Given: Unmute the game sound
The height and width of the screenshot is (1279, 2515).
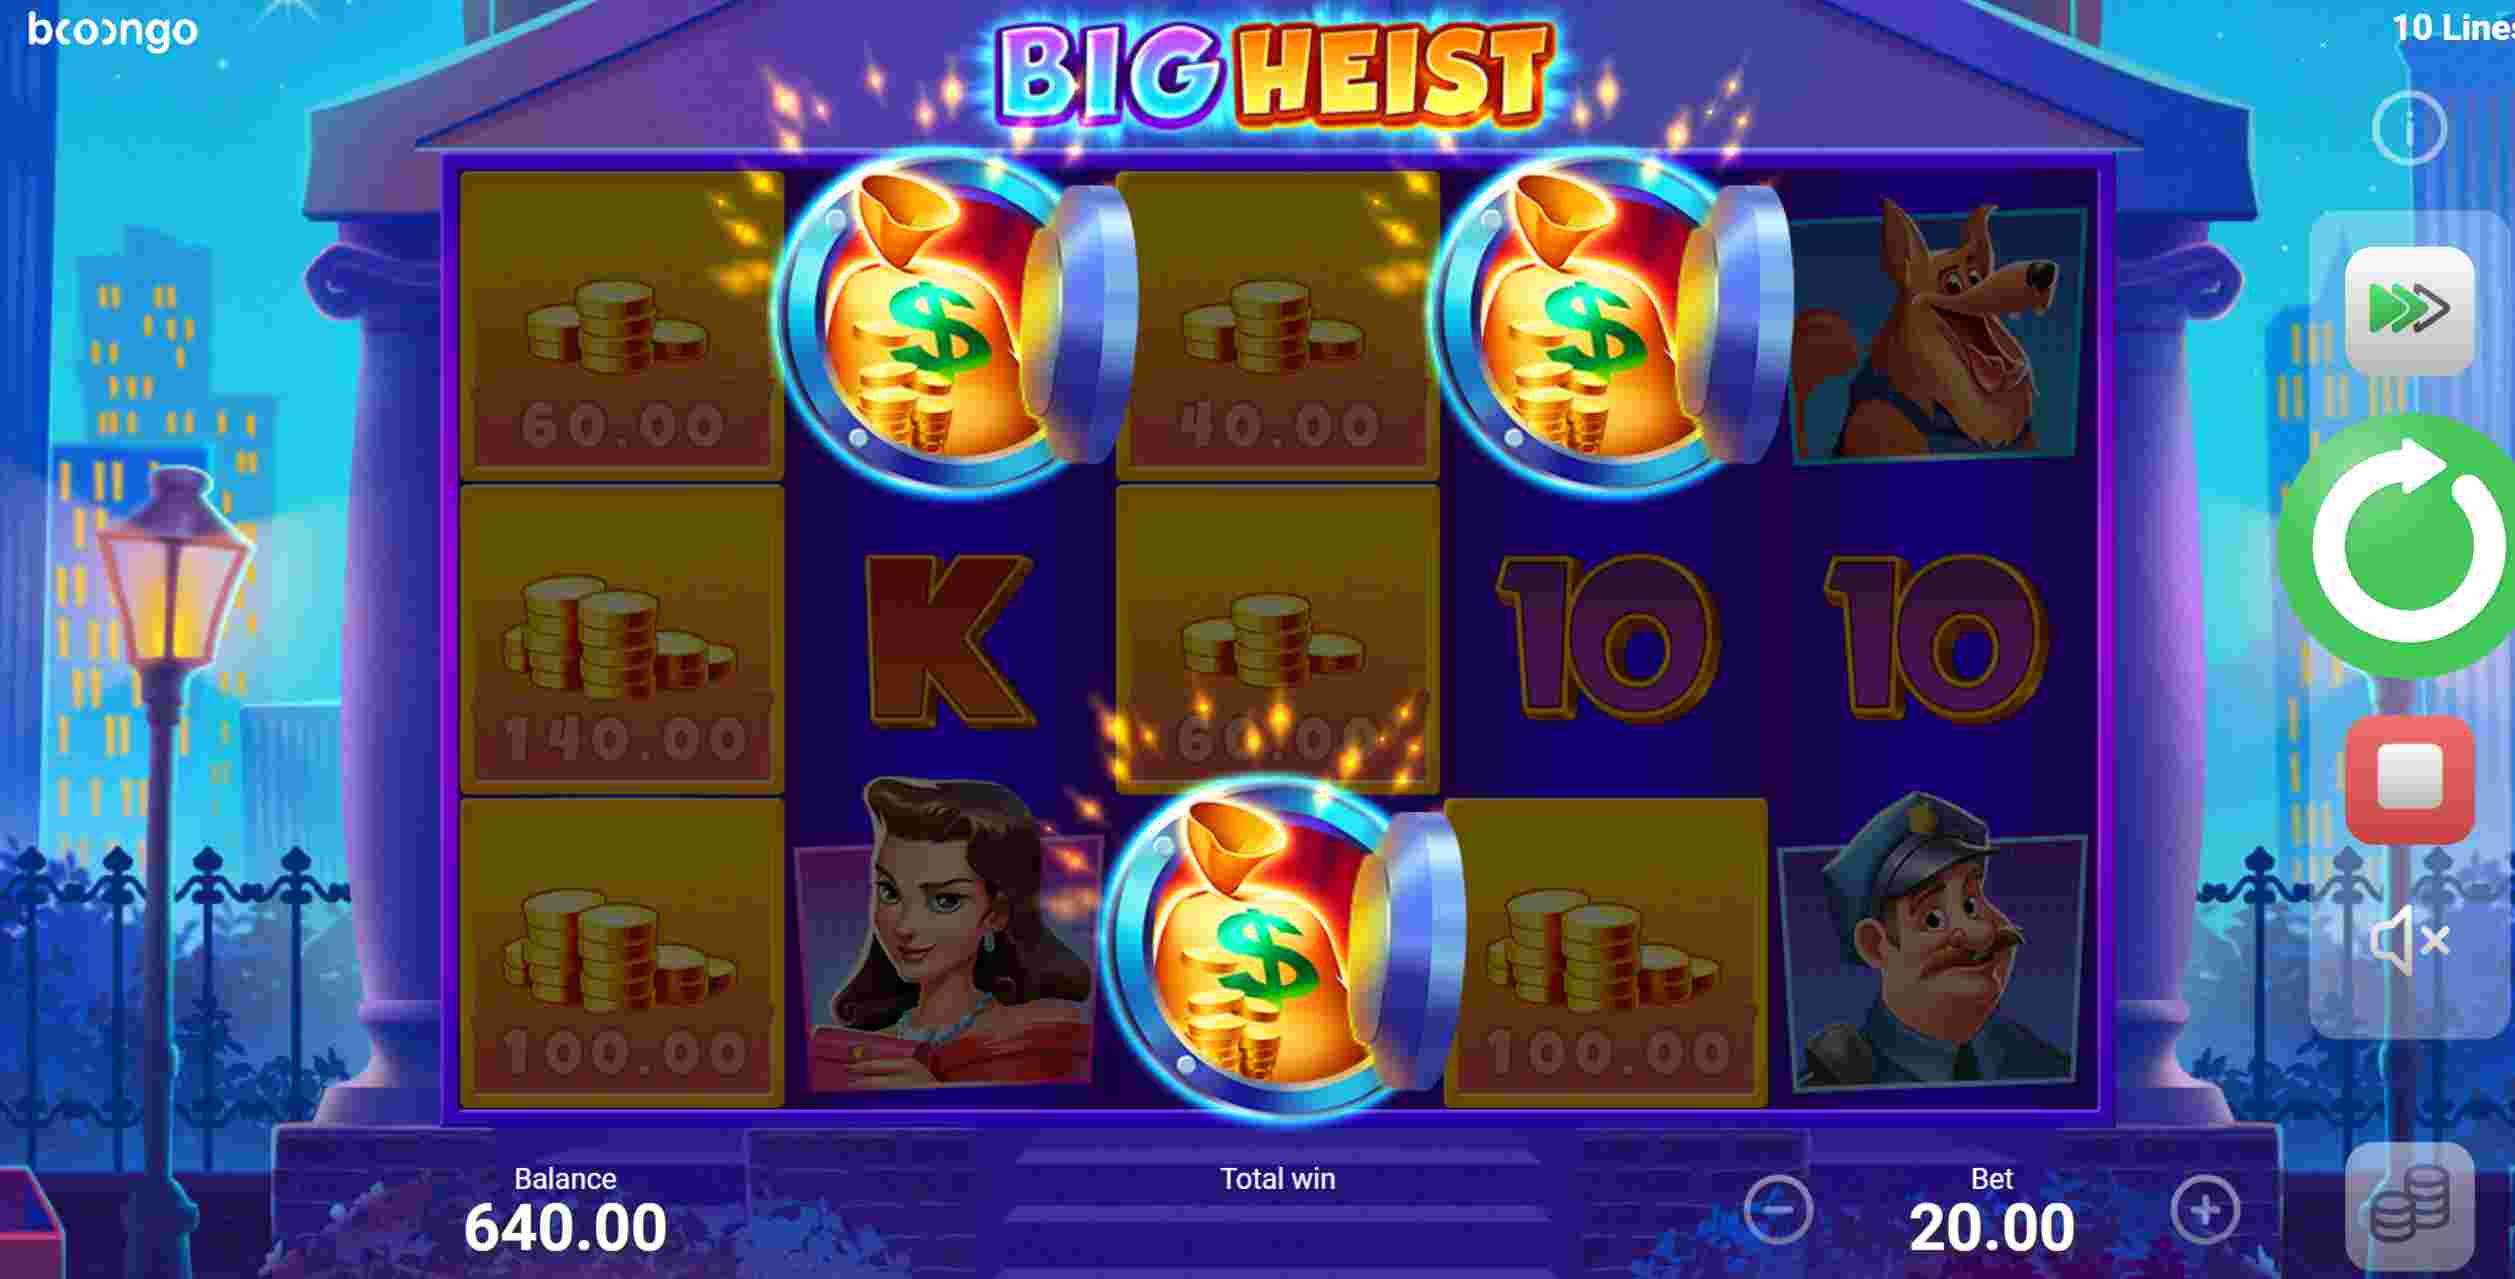Looking at the screenshot, I should click(x=2409, y=939).
